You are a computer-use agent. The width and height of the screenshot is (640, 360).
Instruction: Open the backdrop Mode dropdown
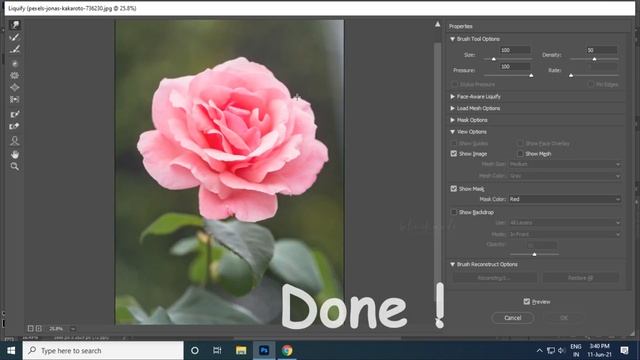pyautogui.click(x=564, y=235)
